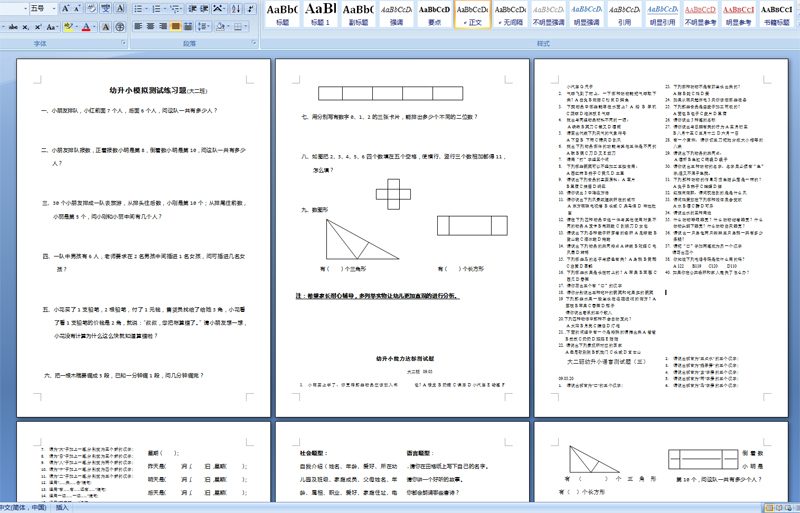This screenshot has height=513, width=800.
Task: Click the paragraph Shading paint bucket icon
Action: tap(221, 26)
